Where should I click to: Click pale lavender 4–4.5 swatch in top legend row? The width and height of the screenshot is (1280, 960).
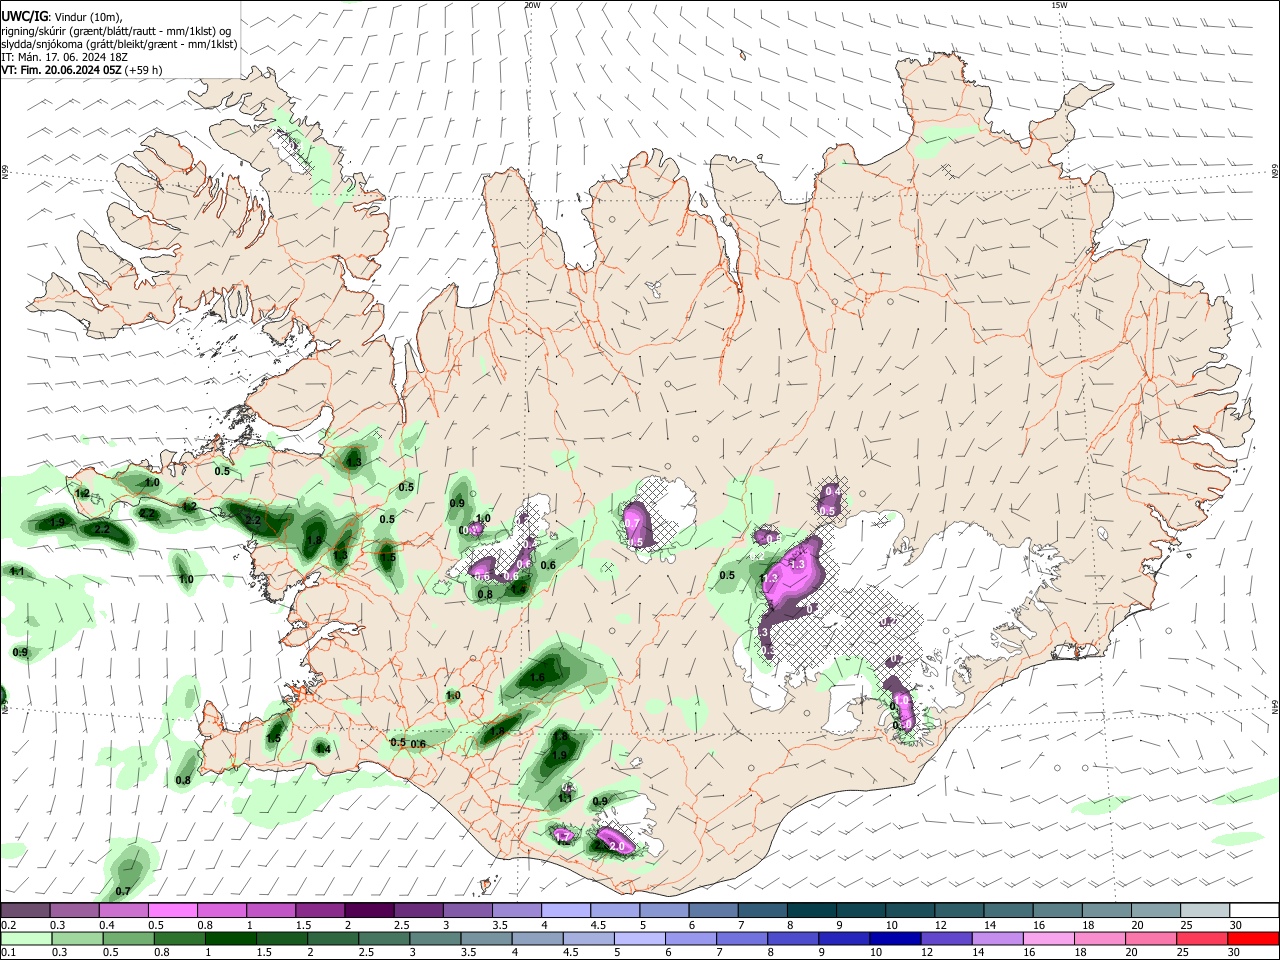566,910
